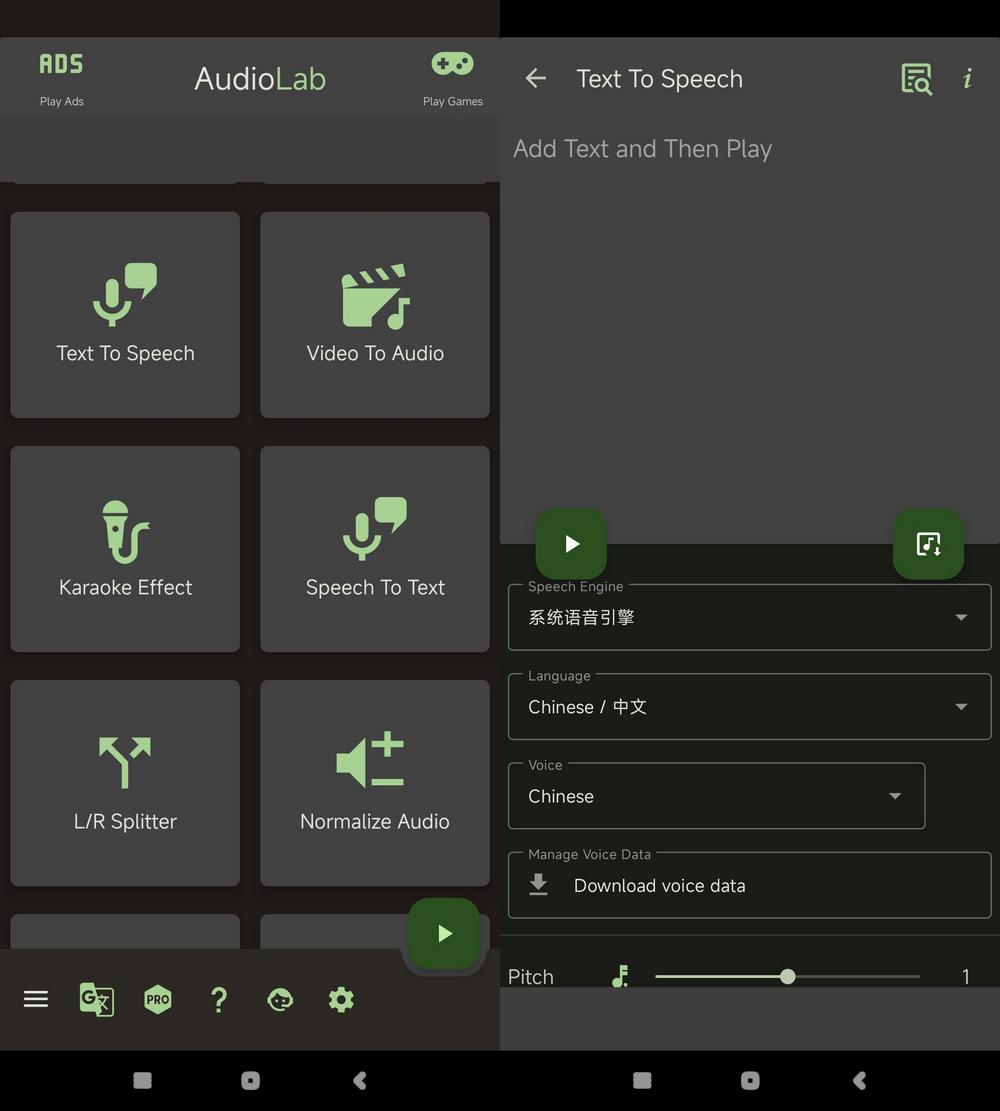Click the download arrow icon in Manage Voice Data
The width and height of the screenshot is (1000, 1111).
pos(539,885)
